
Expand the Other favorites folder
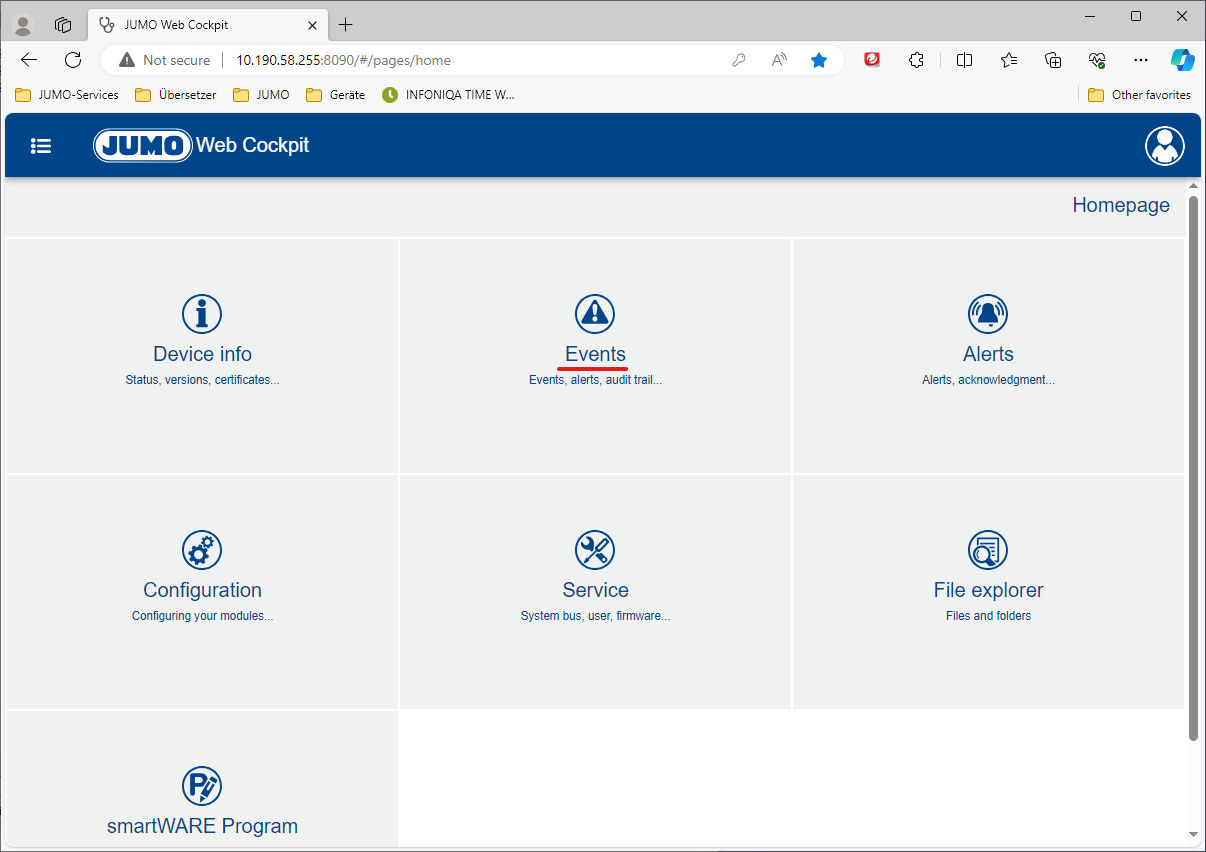[1139, 95]
